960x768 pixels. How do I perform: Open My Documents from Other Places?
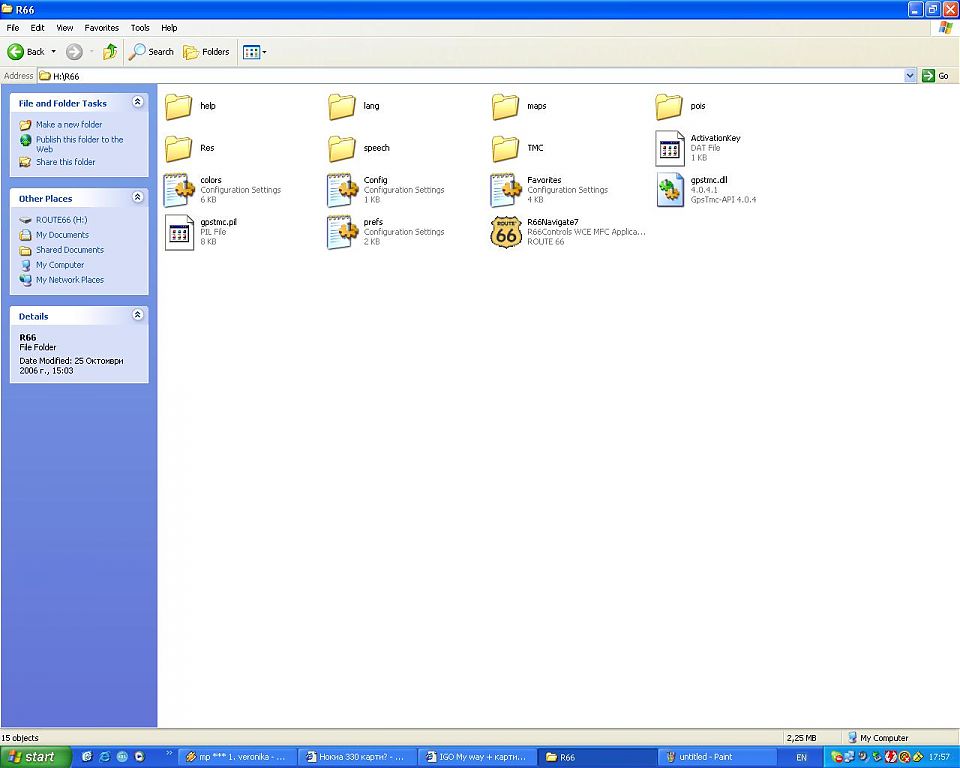coord(62,235)
